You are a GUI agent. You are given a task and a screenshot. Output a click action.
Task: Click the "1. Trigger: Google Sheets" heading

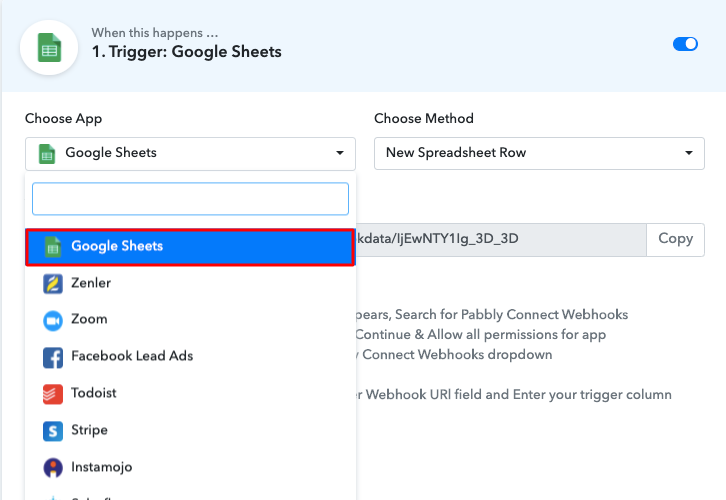[x=187, y=52]
